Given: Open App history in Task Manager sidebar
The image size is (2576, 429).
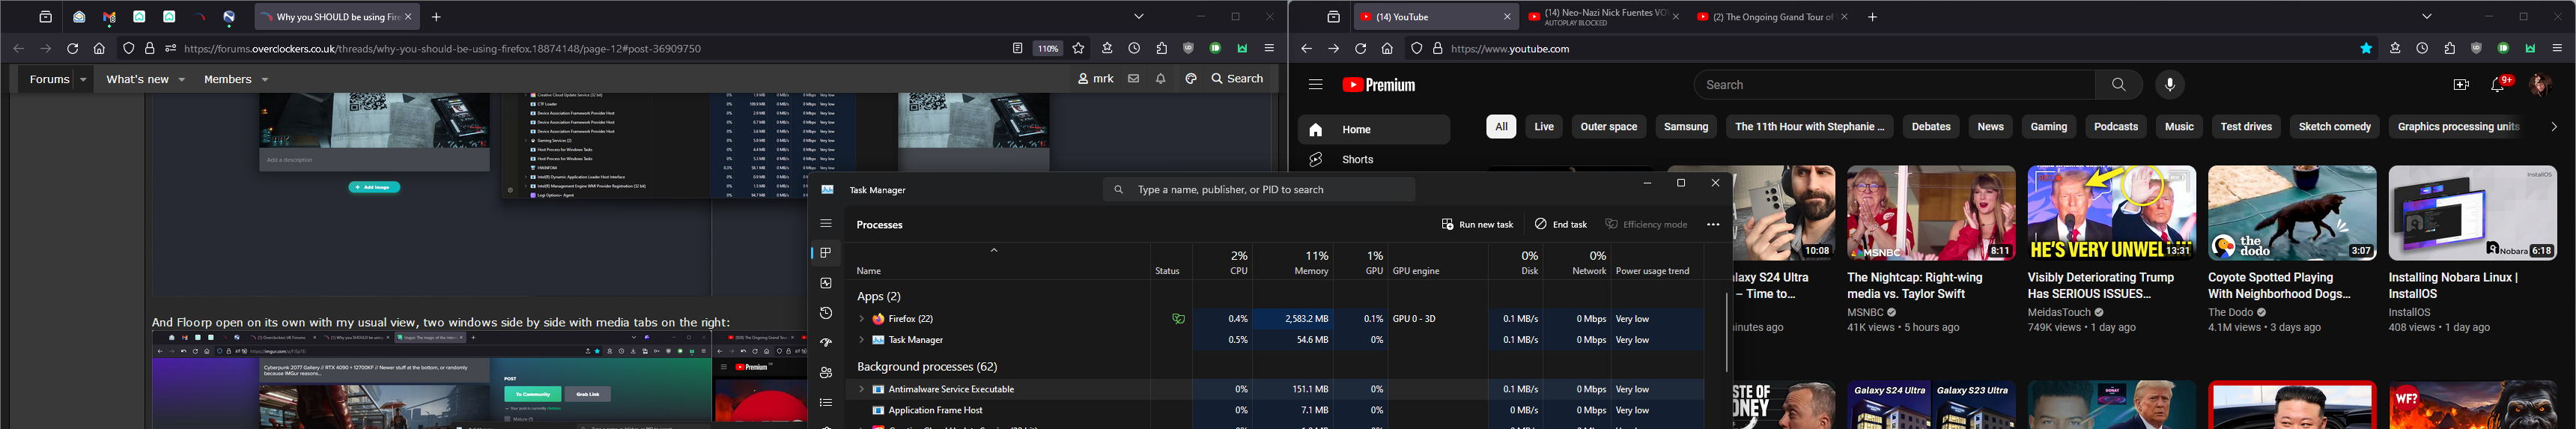Looking at the screenshot, I should (826, 313).
